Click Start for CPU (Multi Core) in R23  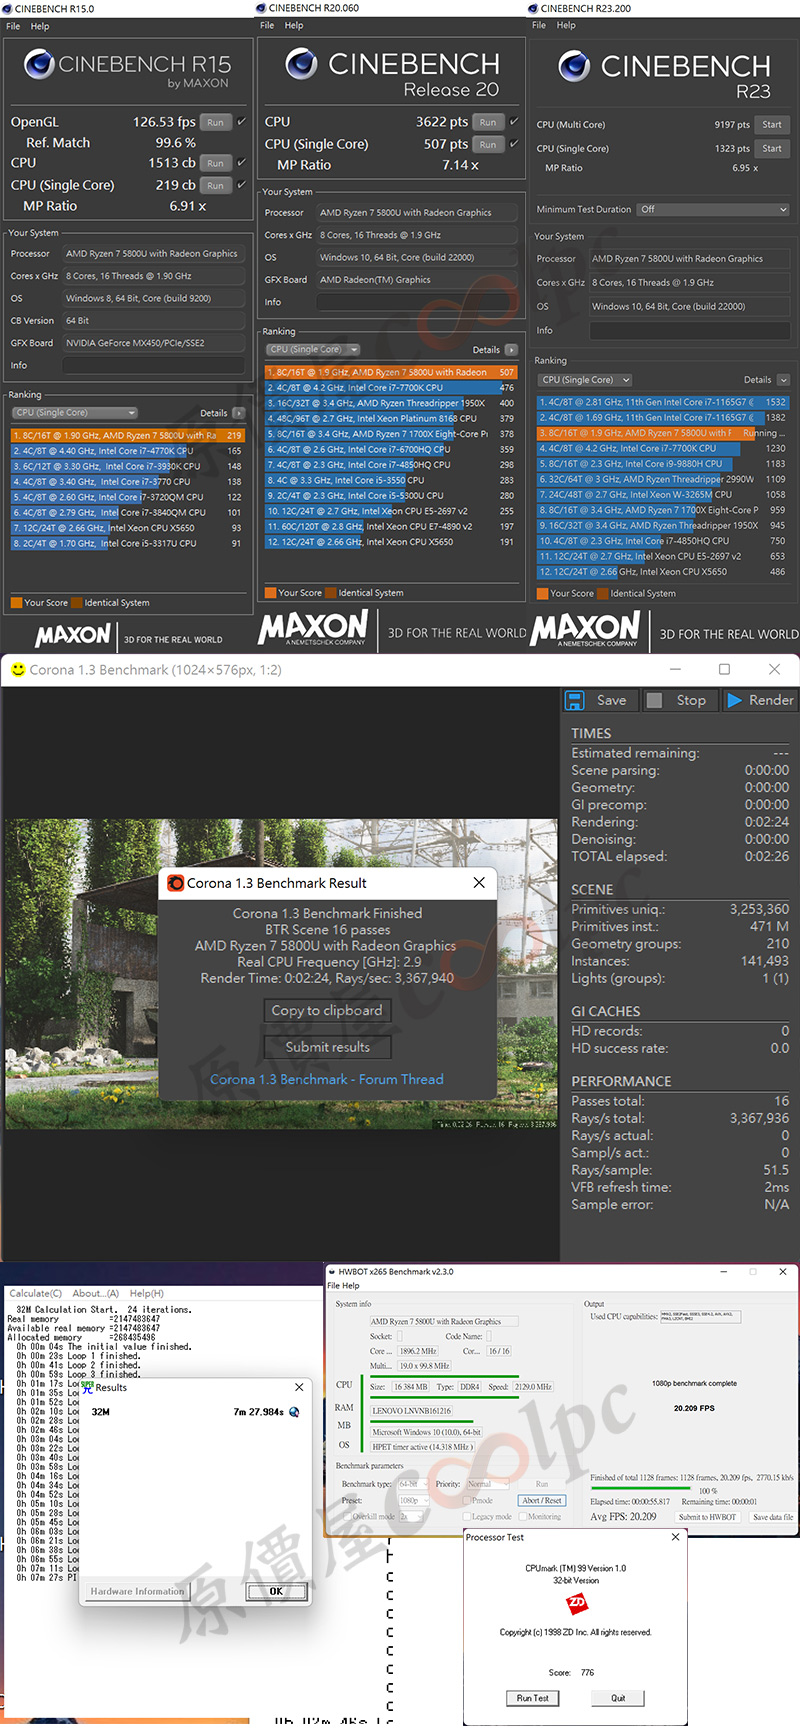772,125
